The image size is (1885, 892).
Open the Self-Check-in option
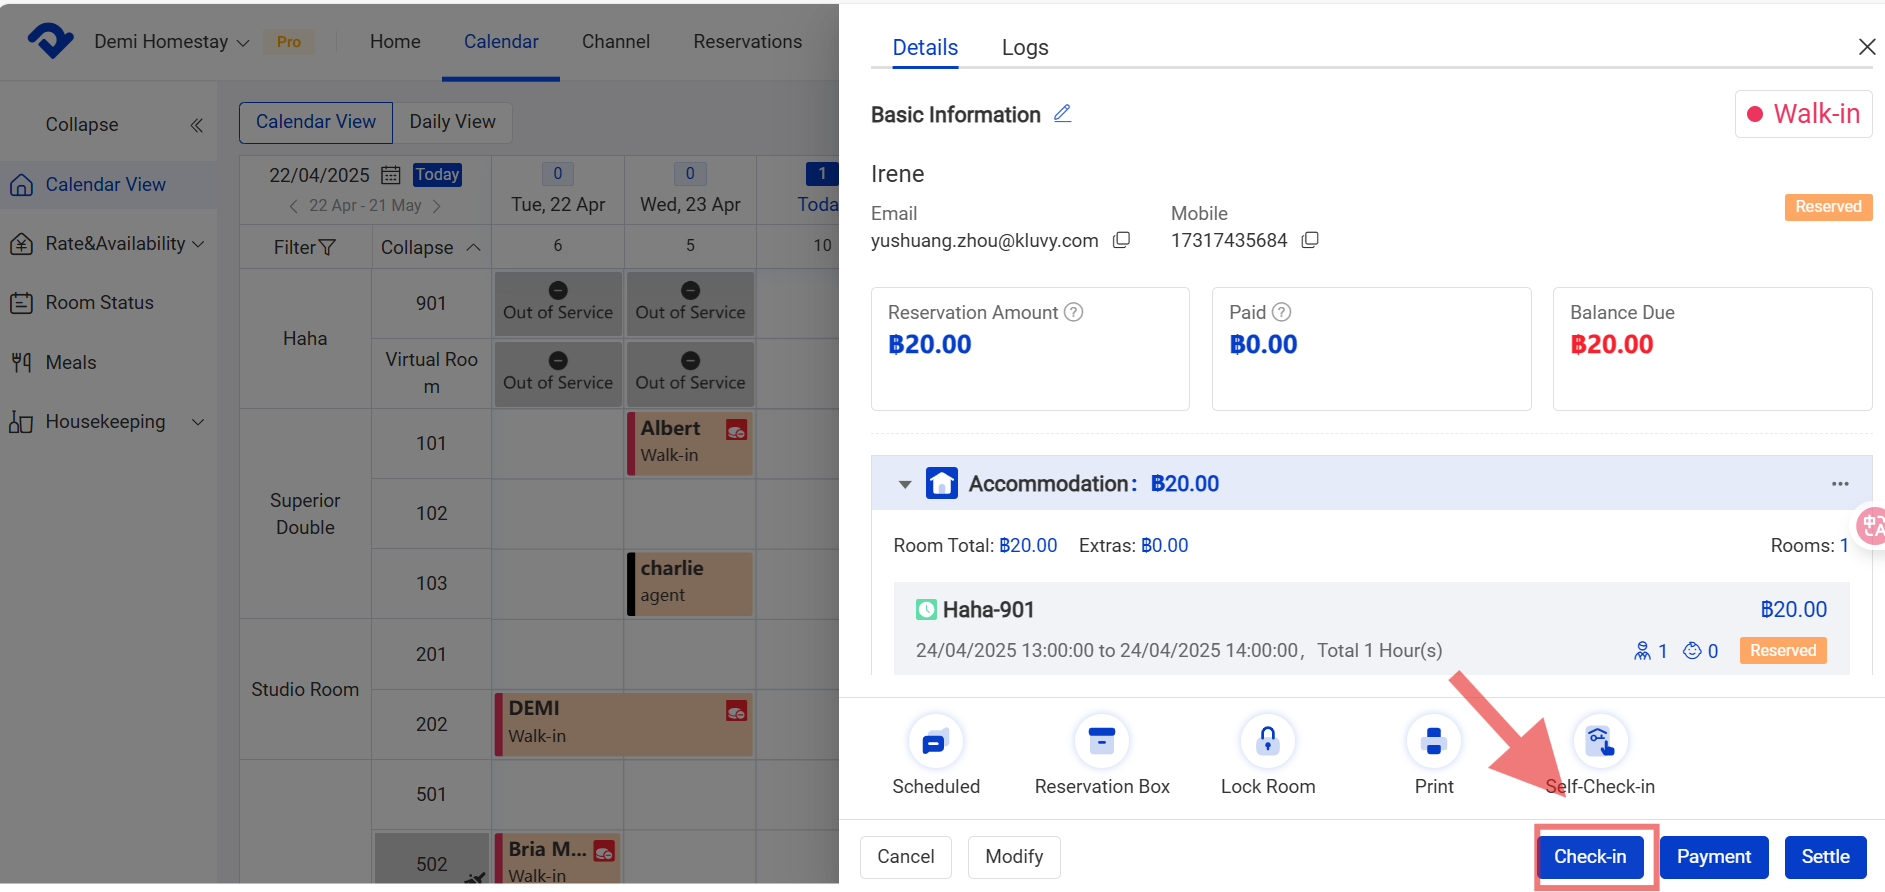coord(1600,742)
